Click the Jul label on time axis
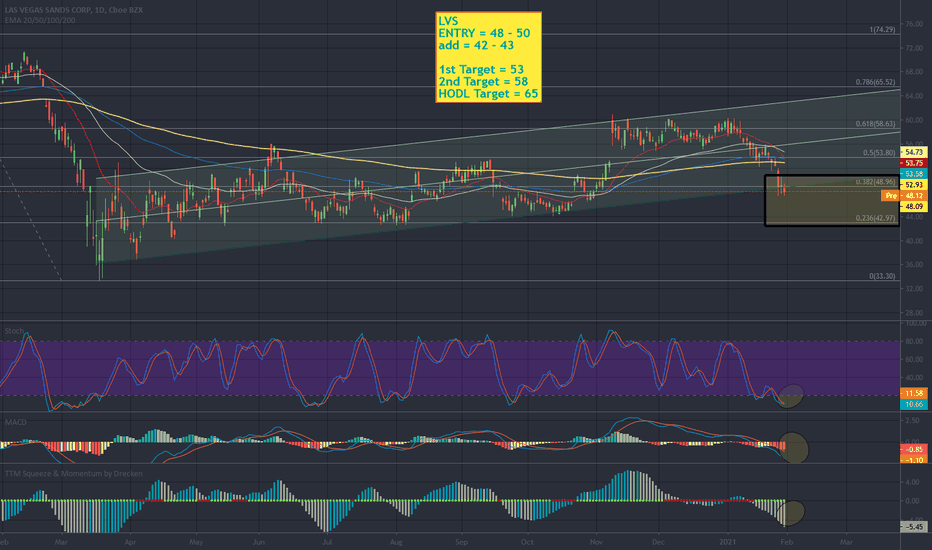The width and height of the screenshot is (932, 550). [x=326, y=542]
